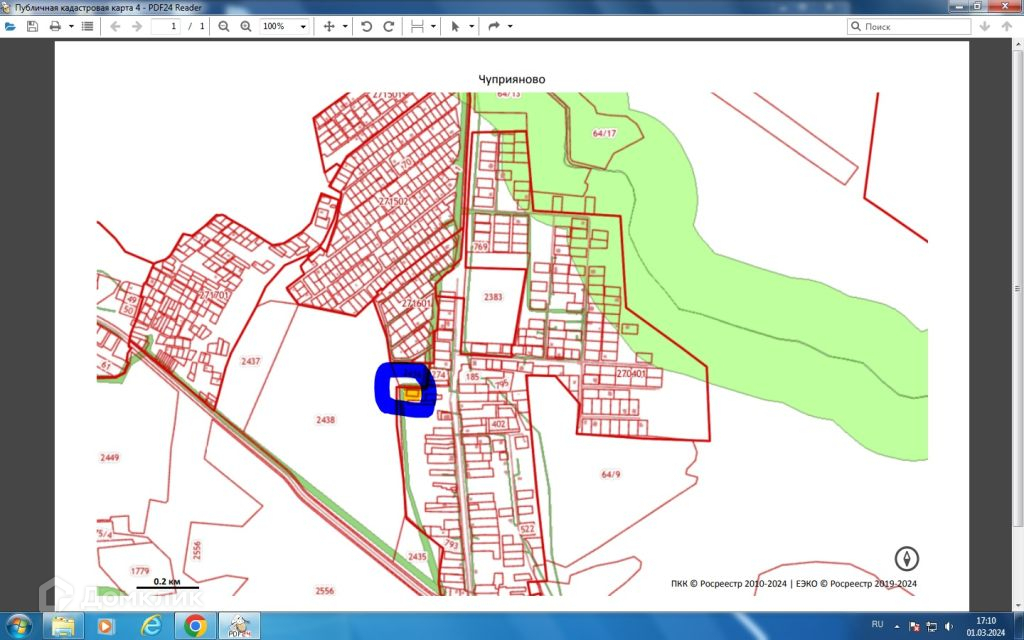Image resolution: width=1024 pixels, height=640 pixels.
Task: Open a file with the folder icon
Action: 10,27
